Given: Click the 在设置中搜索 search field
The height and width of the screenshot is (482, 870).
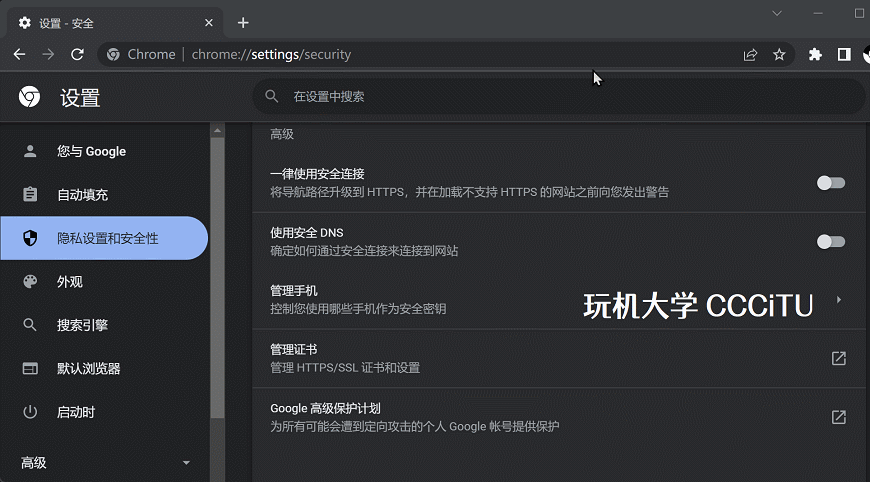Looking at the screenshot, I should (558, 97).
